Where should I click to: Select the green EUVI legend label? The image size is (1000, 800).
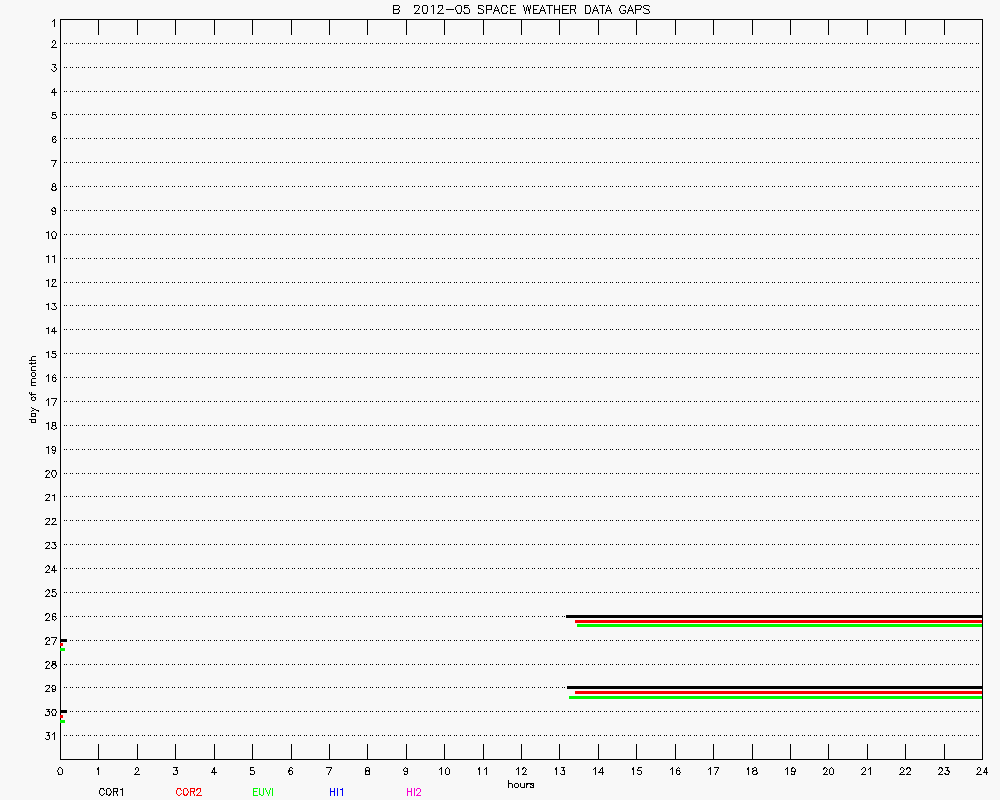(x=264, y=792)
